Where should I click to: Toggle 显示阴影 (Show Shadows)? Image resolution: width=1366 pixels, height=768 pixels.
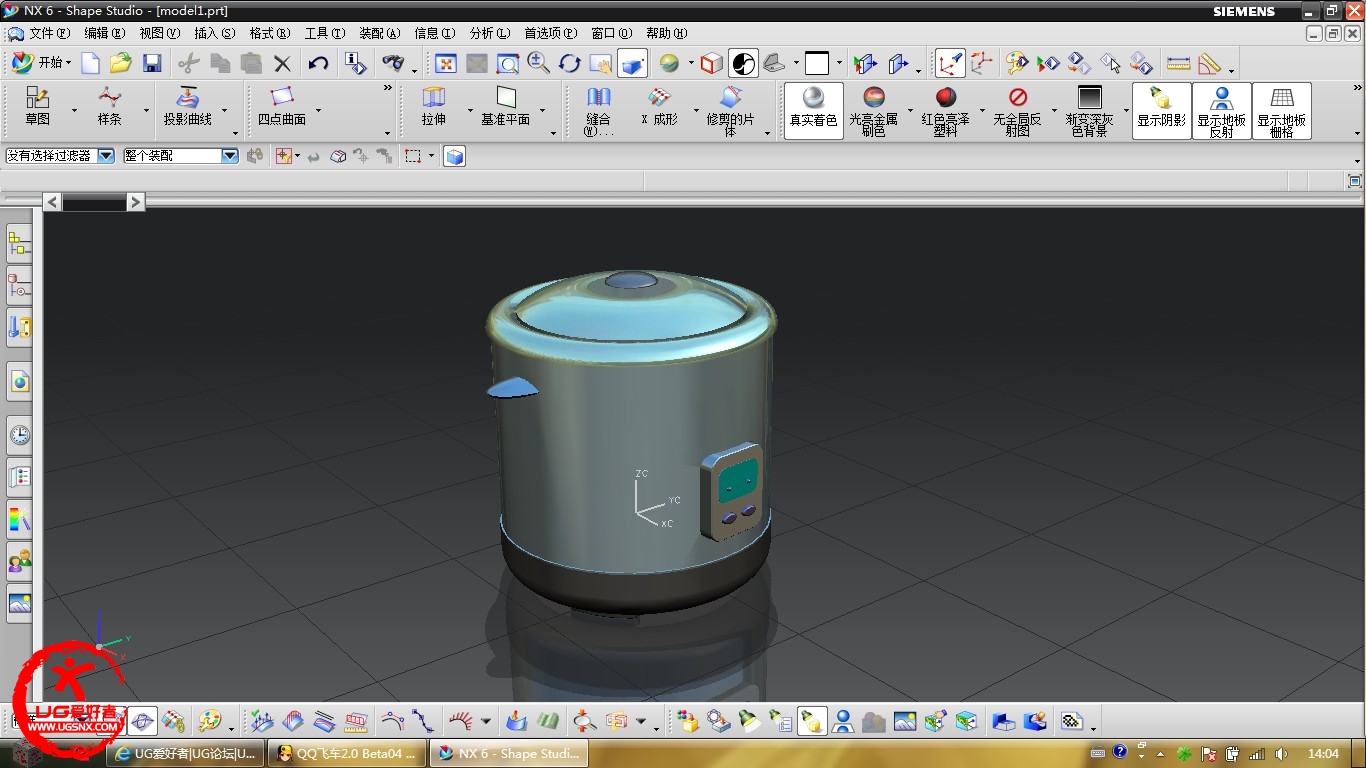[x=1161, y=110]
